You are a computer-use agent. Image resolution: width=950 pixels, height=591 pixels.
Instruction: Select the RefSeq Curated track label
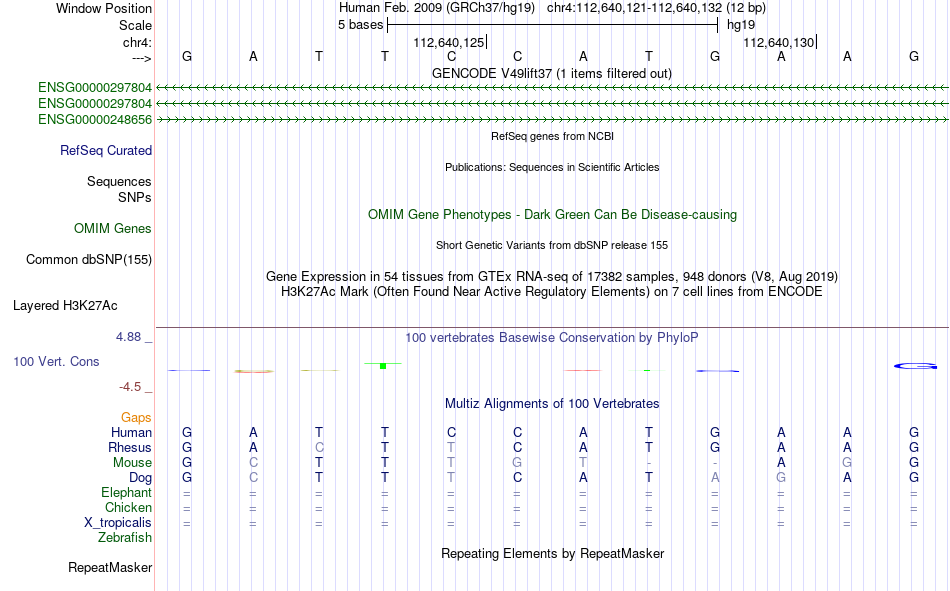[106, 150]
